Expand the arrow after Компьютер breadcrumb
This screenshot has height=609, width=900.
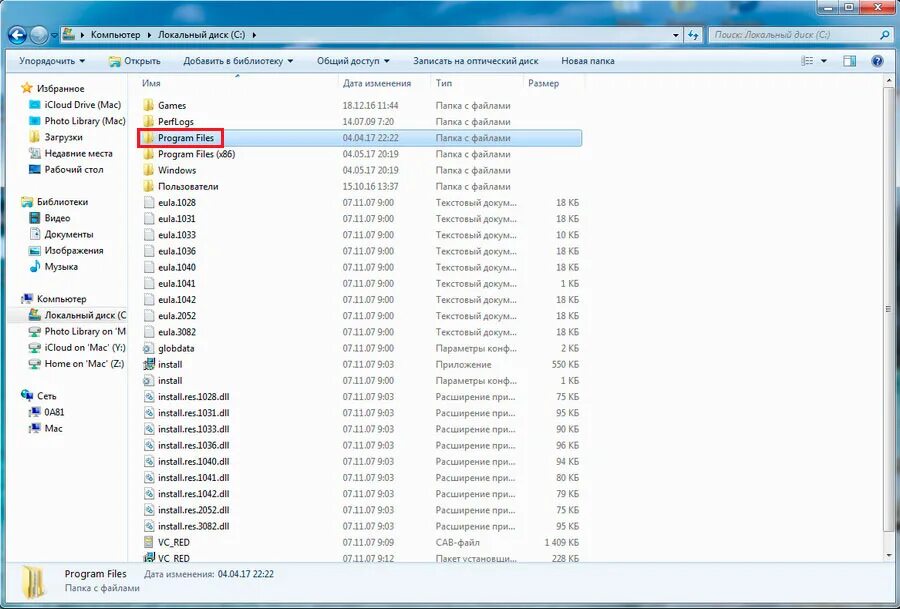[x=149, y=35]
